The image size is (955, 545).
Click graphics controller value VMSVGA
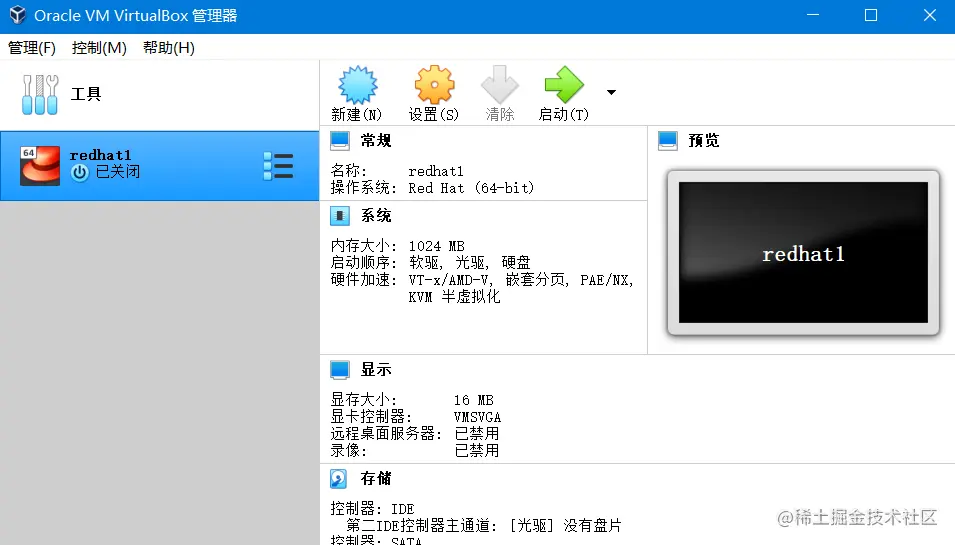(478, 417)
